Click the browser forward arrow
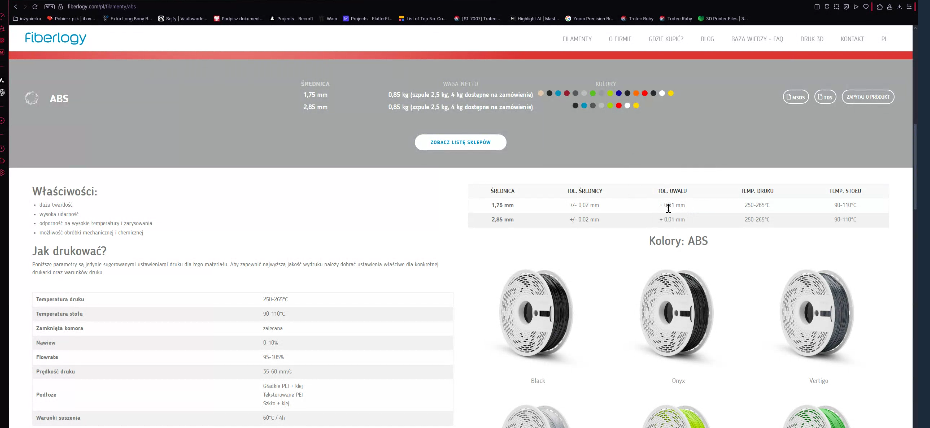 click(x=25, y=7)
